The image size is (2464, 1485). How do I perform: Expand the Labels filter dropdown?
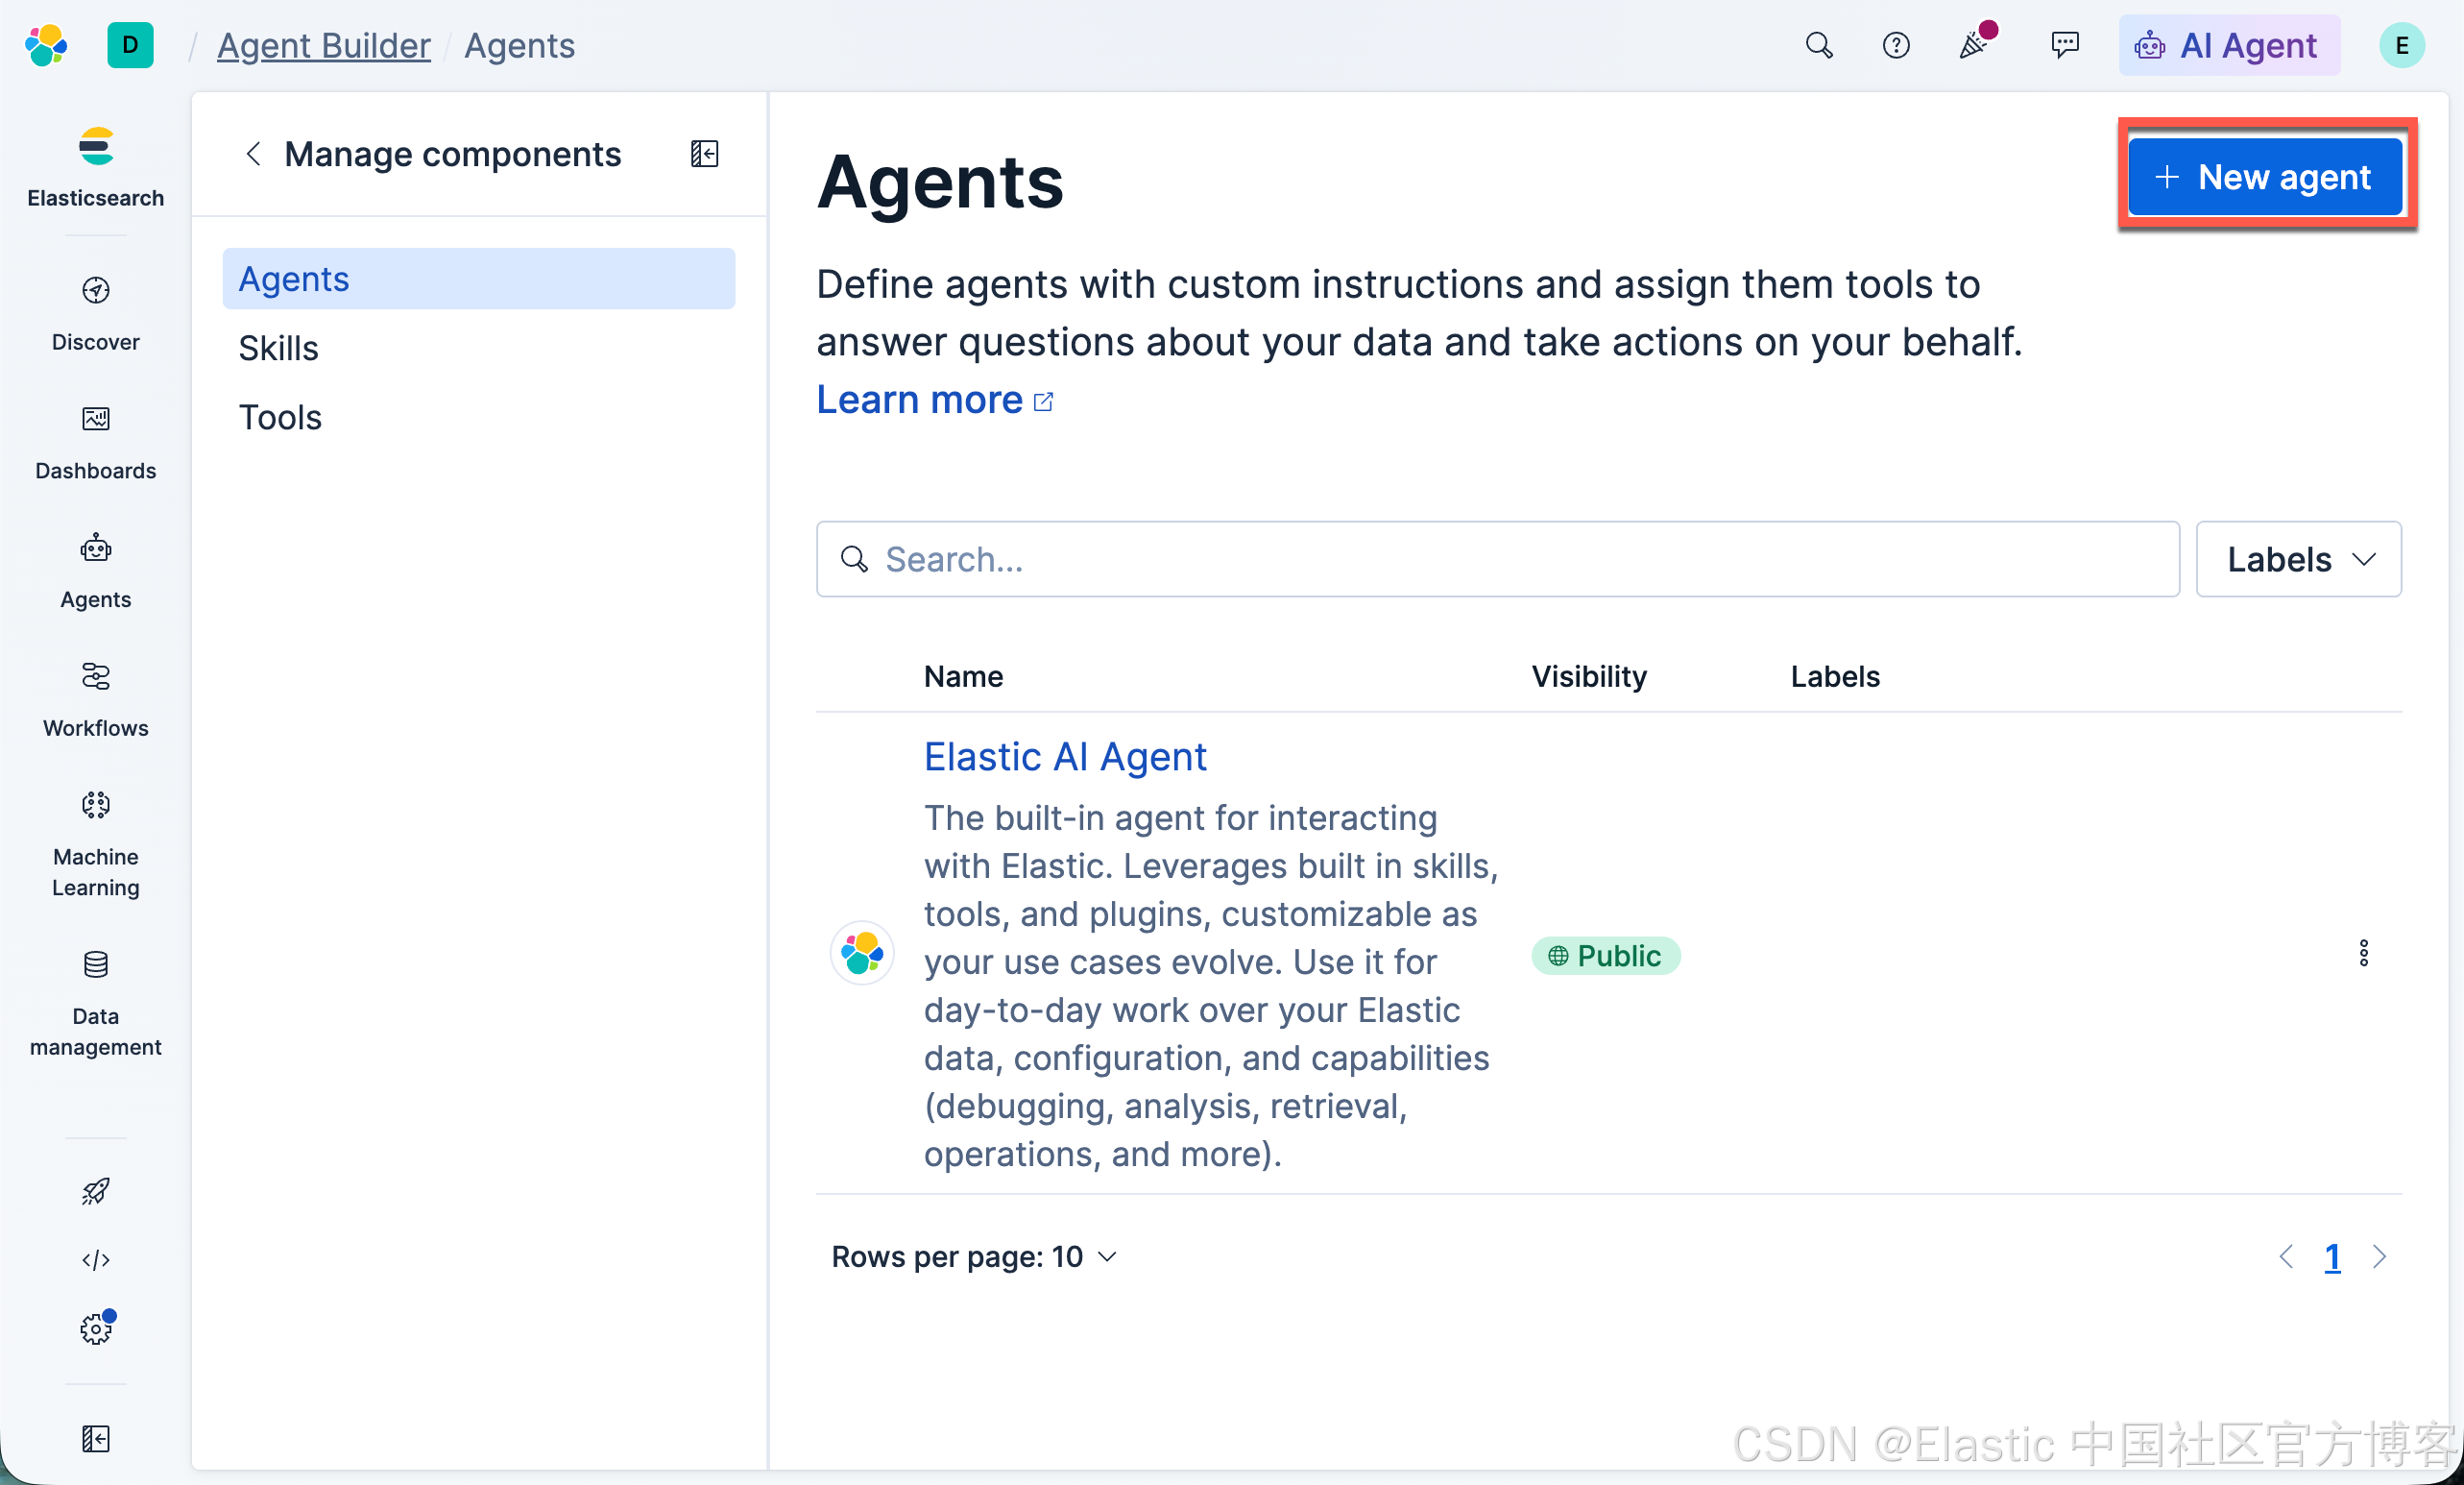(x=2298, y=559)
